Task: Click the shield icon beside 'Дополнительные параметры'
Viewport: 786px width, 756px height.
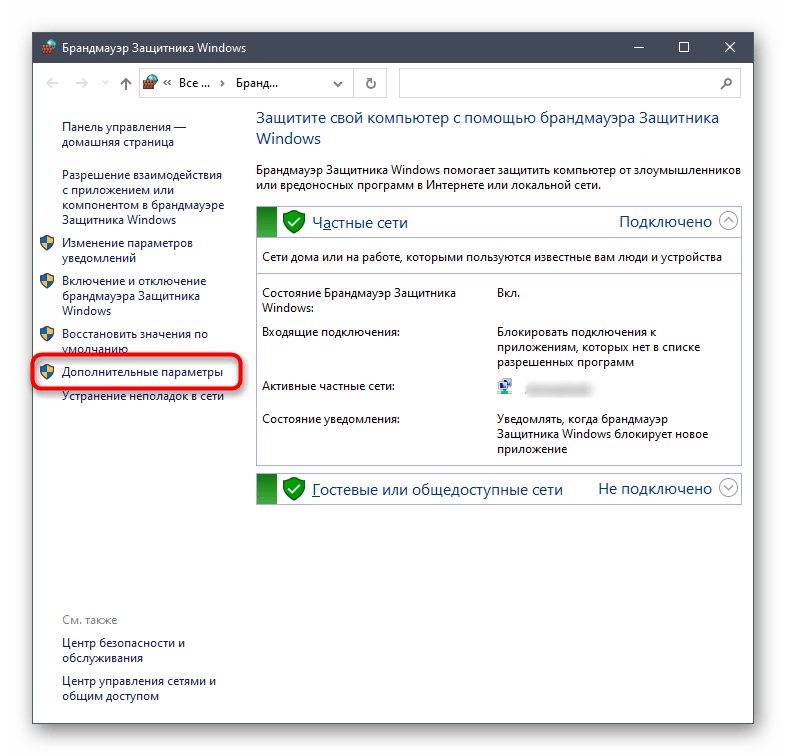Action: (47, 372)
